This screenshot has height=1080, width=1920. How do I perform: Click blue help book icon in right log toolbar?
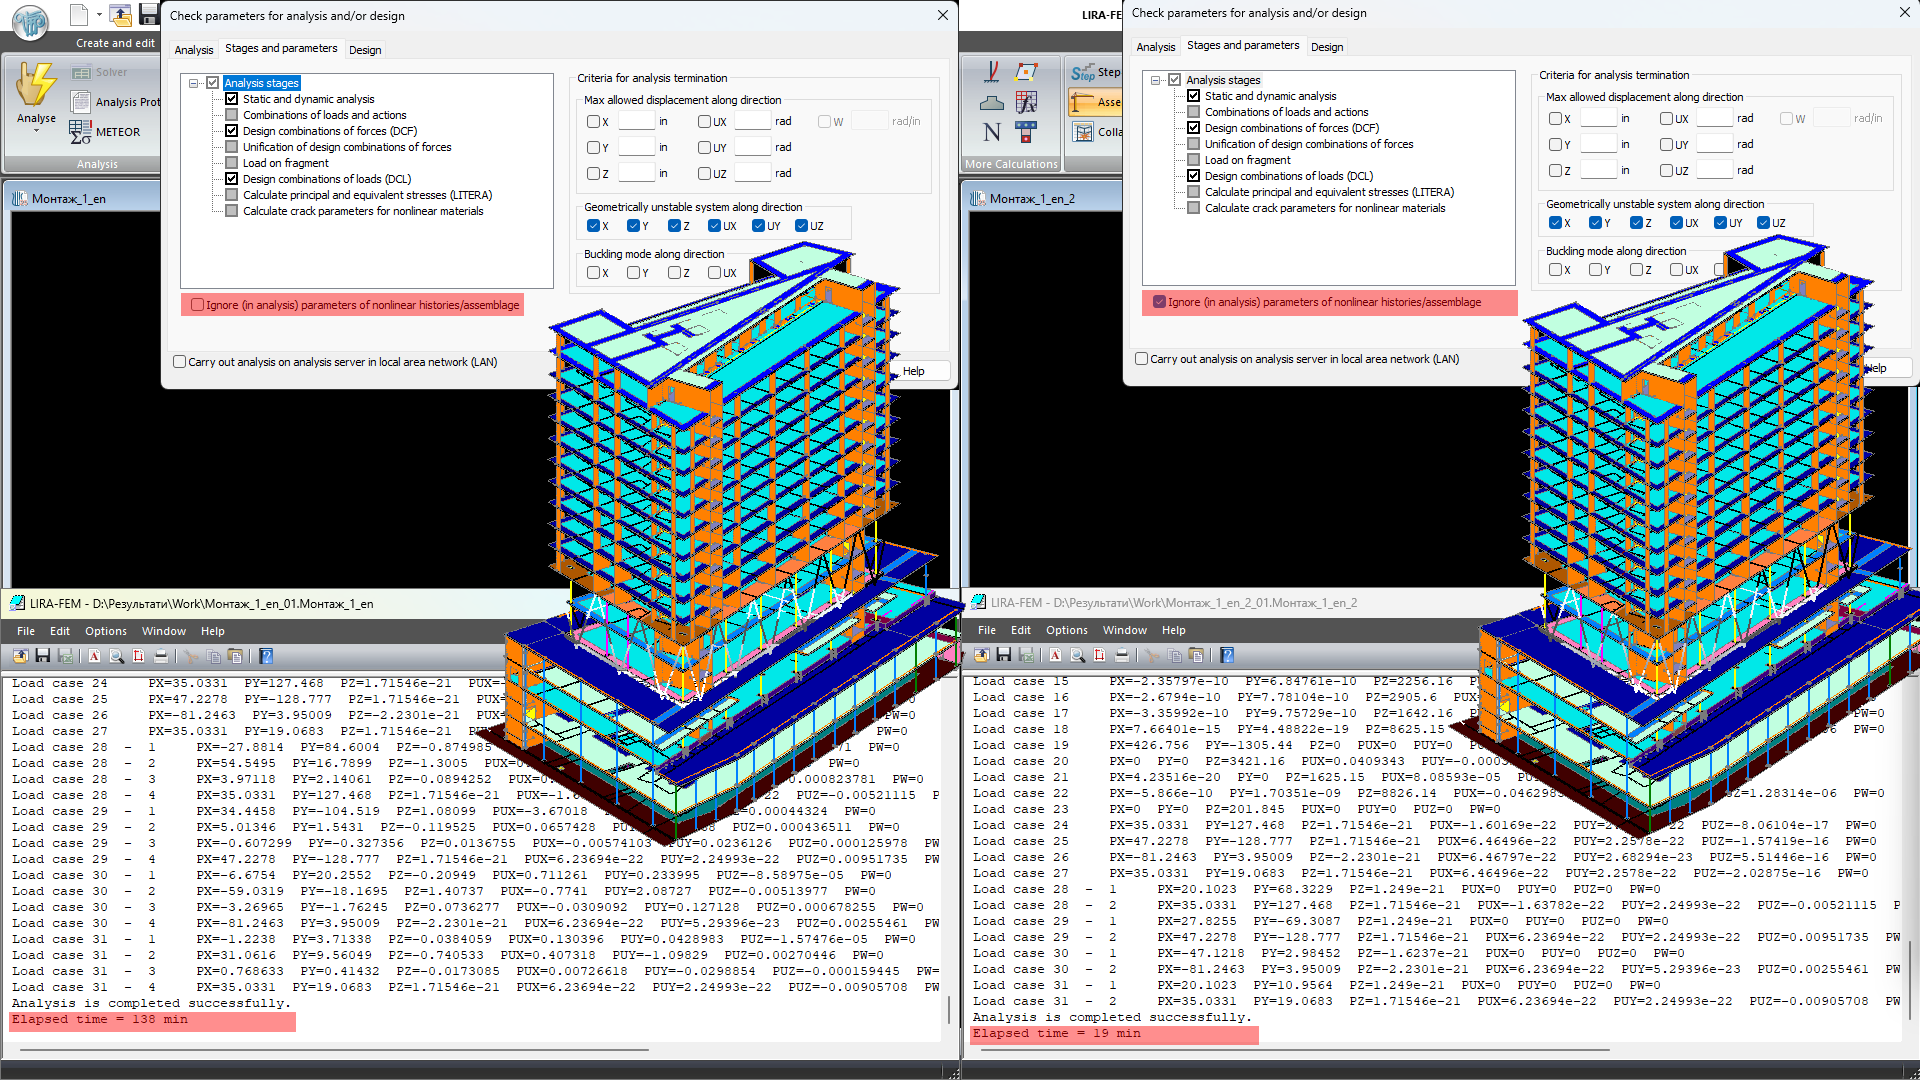tap(1227, 655)
